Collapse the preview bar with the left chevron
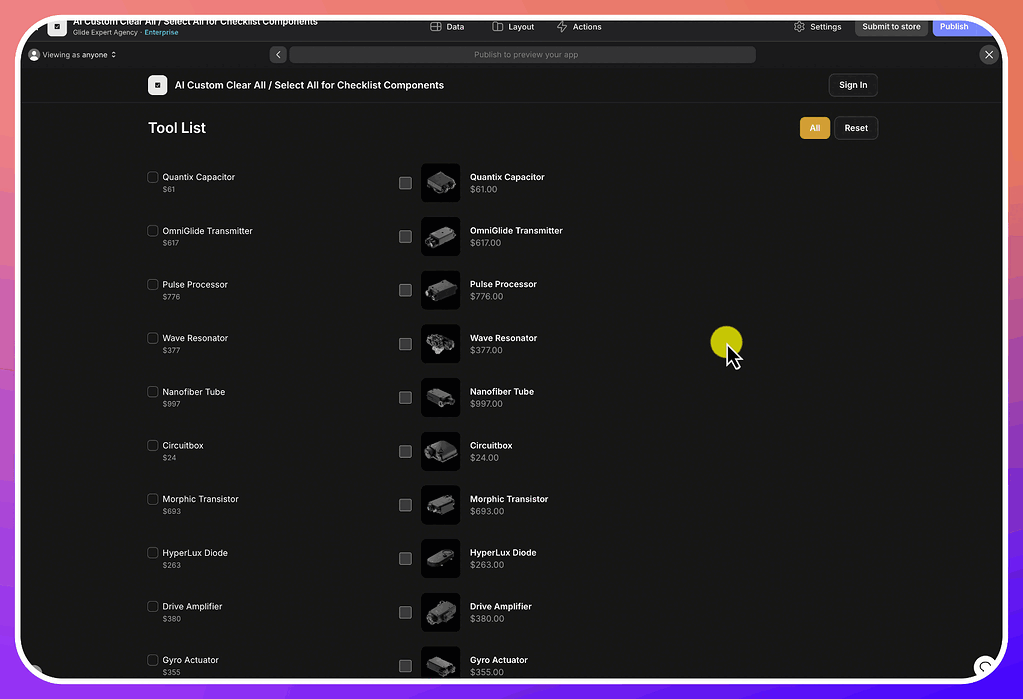 [x=278, y=55]
